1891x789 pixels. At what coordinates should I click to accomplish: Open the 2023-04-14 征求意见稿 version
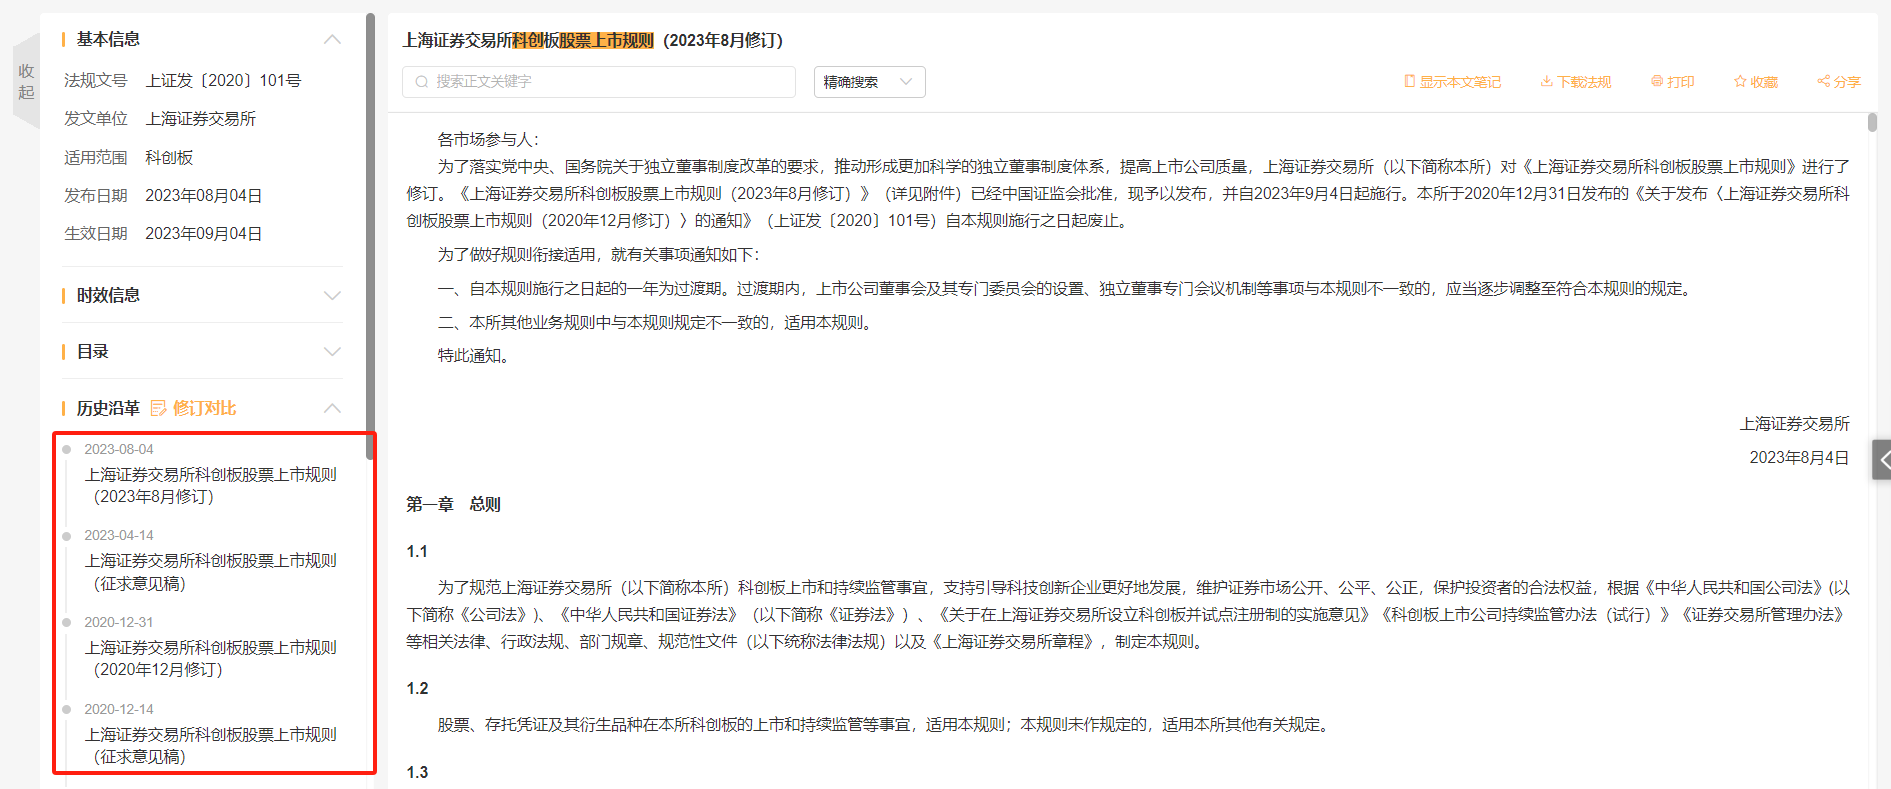[x=210, y=572]
